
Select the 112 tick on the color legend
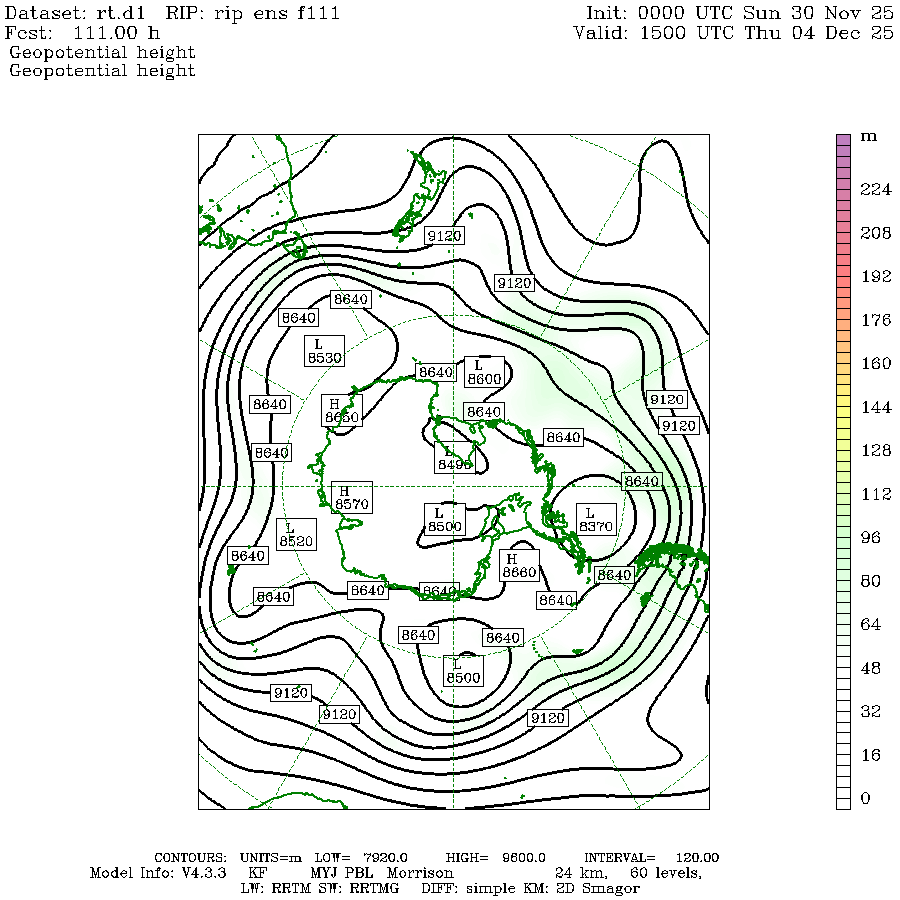[x=875, y=494]
